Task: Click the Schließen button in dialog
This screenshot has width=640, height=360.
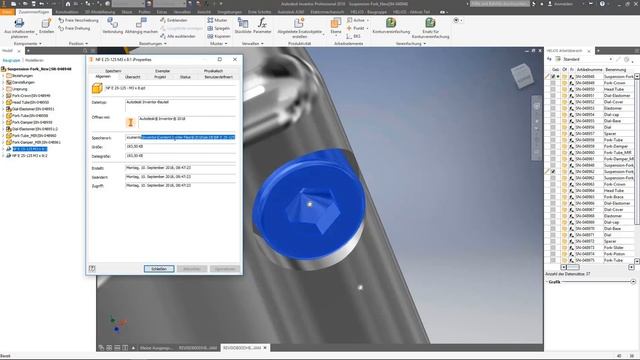Action: click(x=159, y=269)
